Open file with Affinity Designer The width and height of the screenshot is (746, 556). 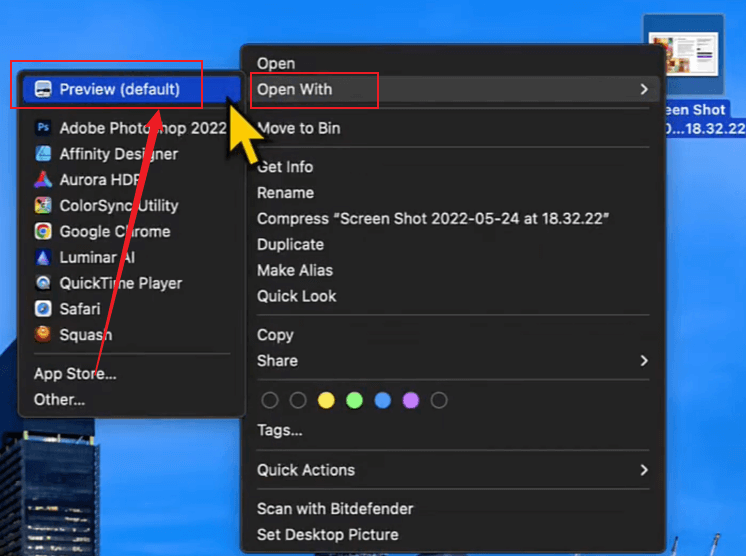click(x=132, y=154)
